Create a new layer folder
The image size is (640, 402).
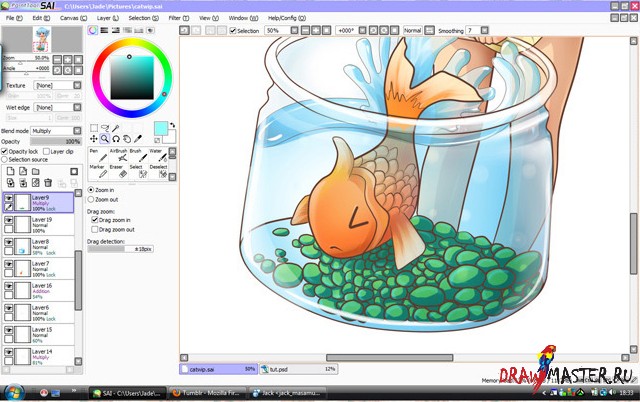(36, 171)
